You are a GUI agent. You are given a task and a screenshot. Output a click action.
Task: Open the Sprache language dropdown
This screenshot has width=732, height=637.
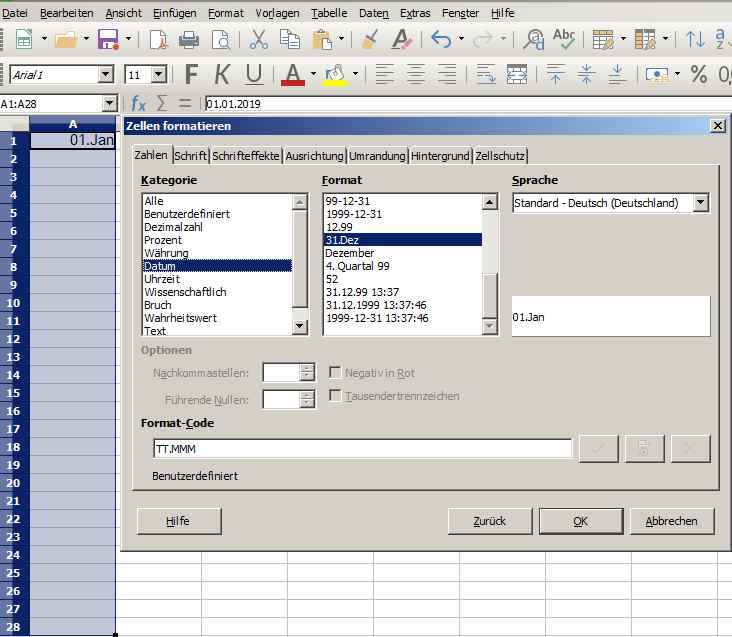point(700,203)
